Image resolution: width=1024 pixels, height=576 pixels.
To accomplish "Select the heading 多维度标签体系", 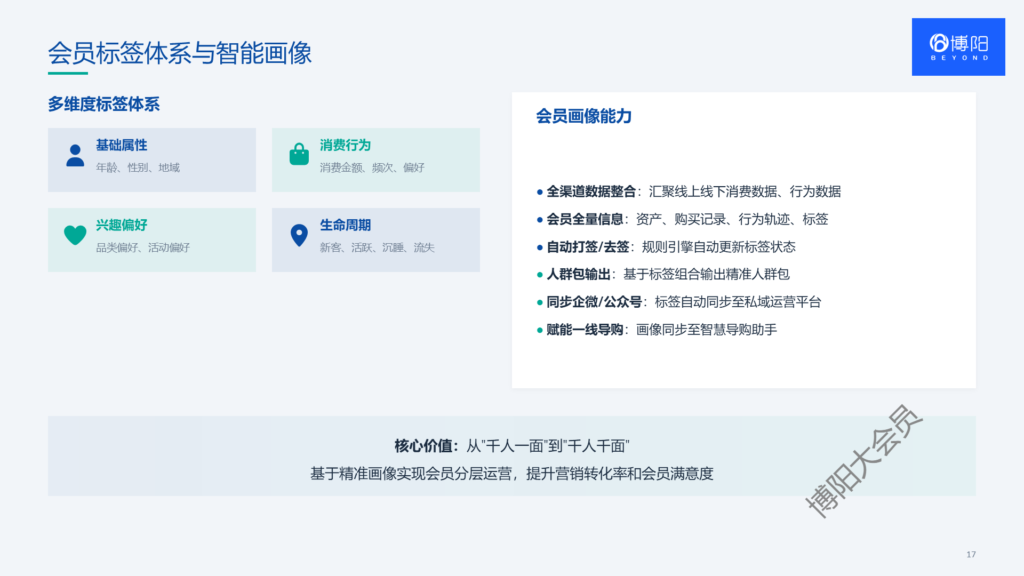I will pos(104,104).
